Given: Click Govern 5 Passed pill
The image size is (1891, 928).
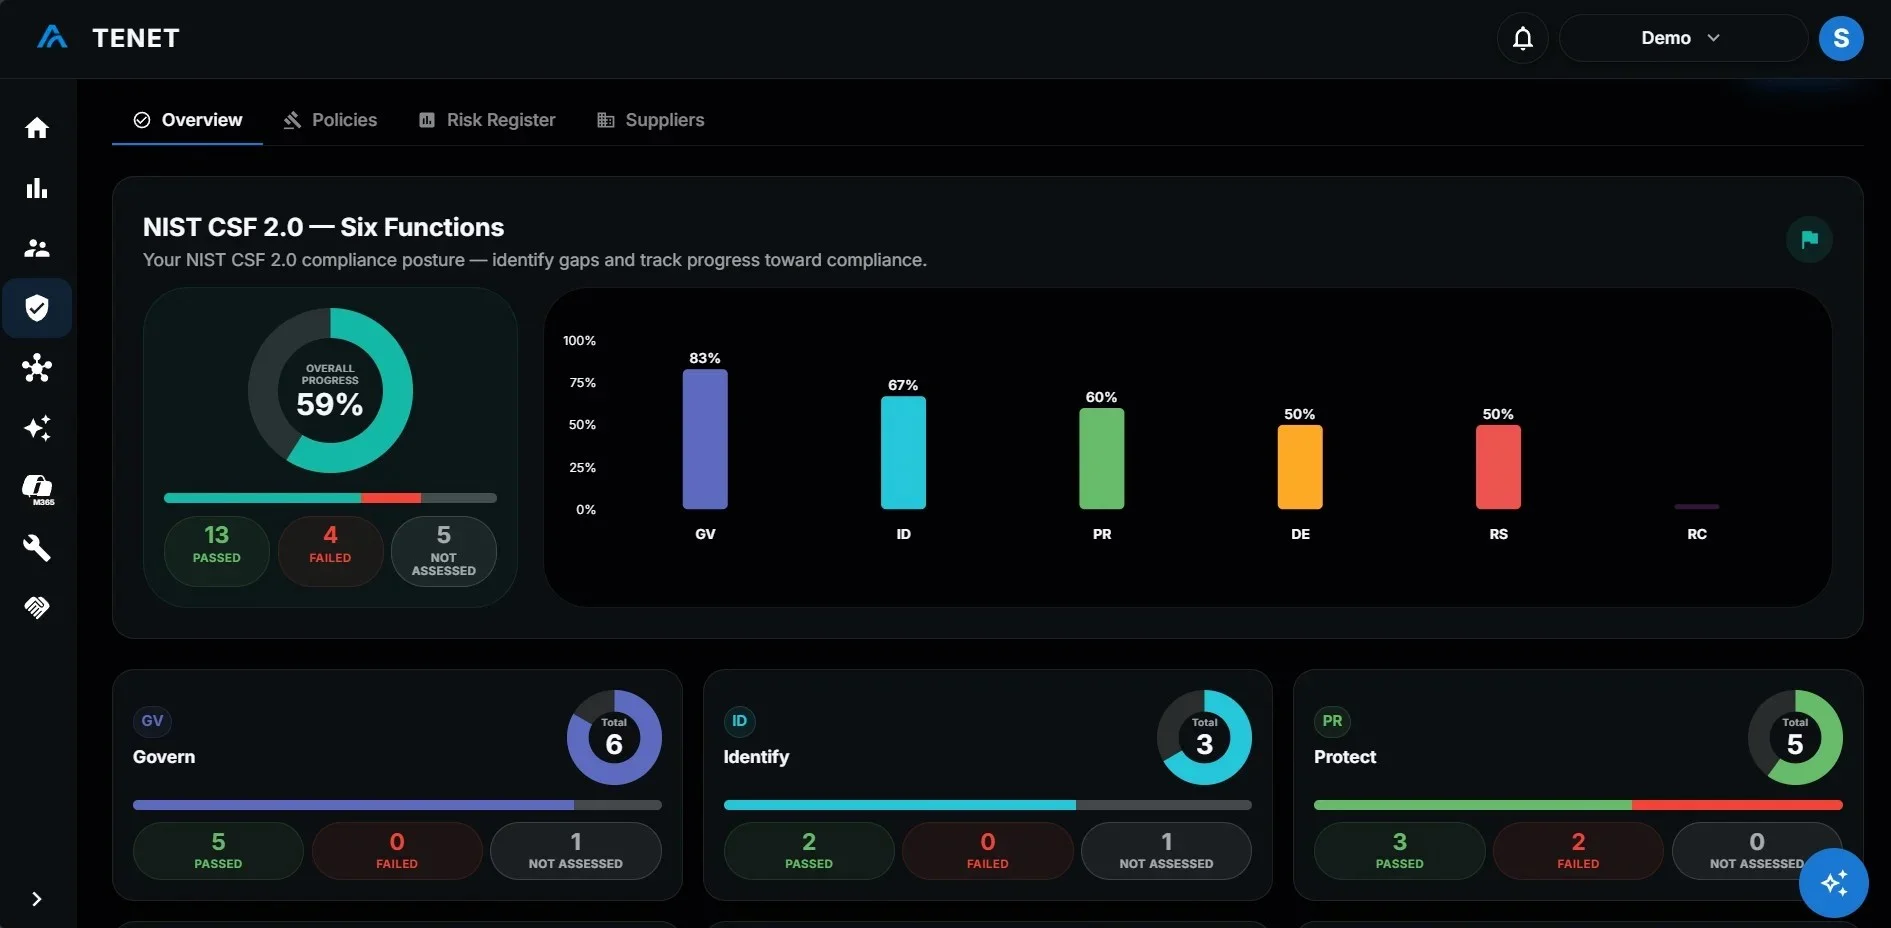Looking at the screenshot, I should 218,850.
